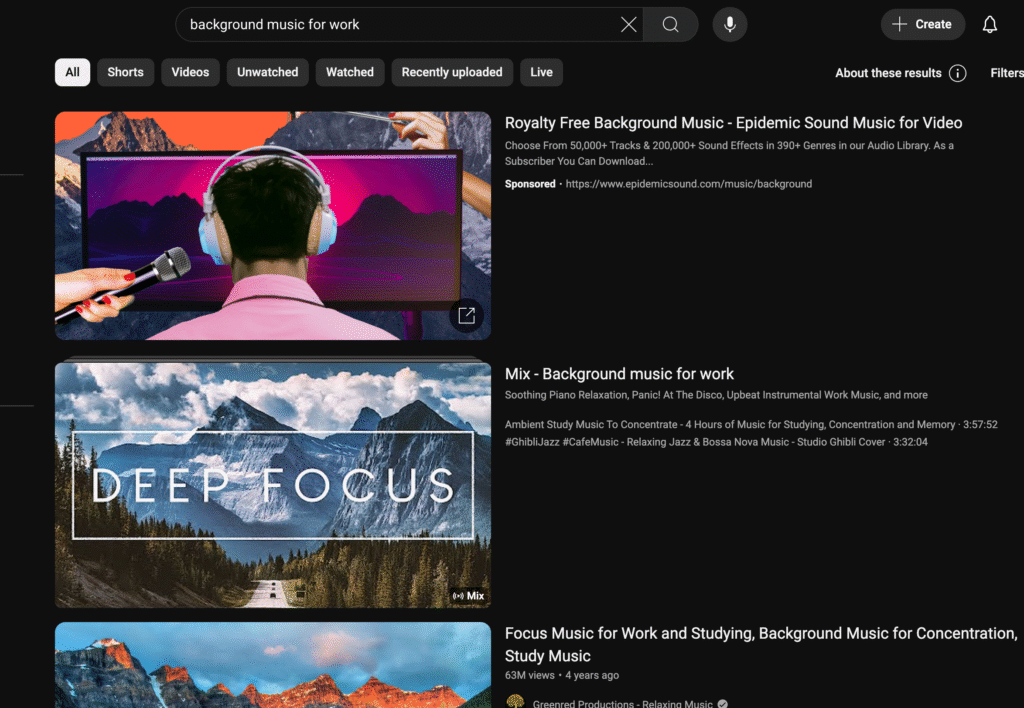
Task: Select the Unwatched filter chip
Action: [x=268, y=72]
